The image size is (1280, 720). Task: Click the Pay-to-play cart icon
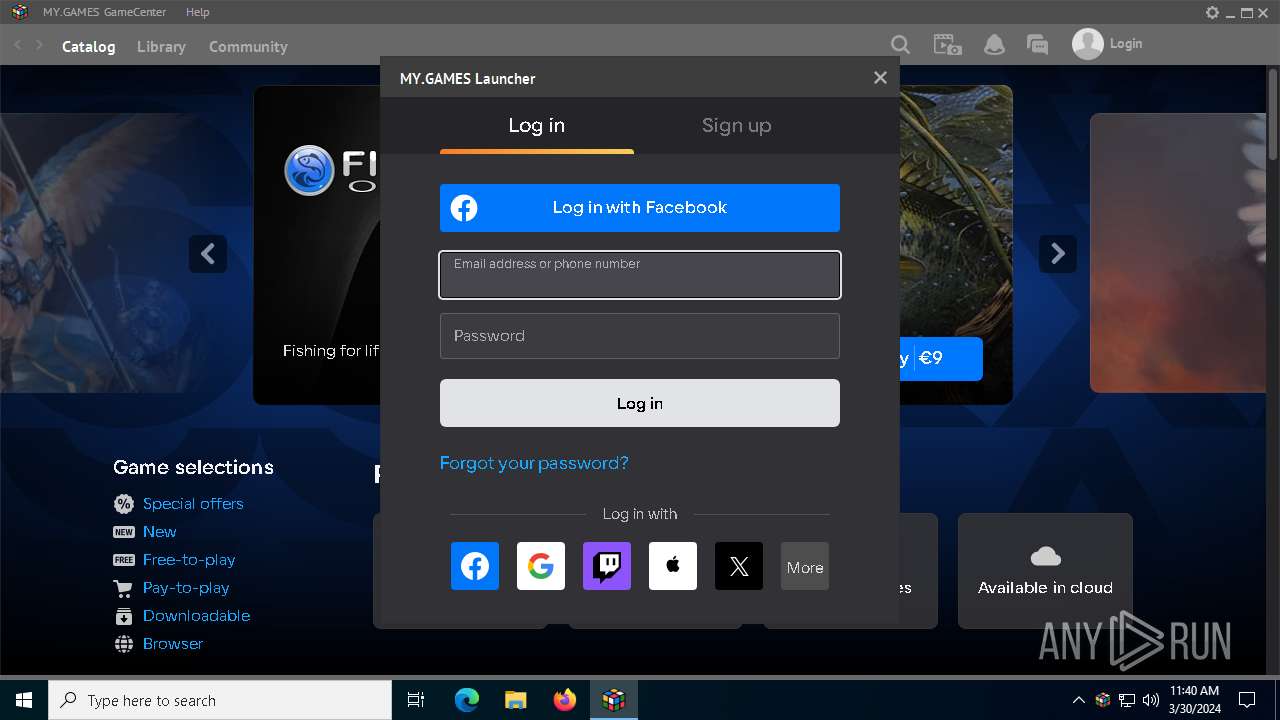pyautogui.click(x=124, y=588)
